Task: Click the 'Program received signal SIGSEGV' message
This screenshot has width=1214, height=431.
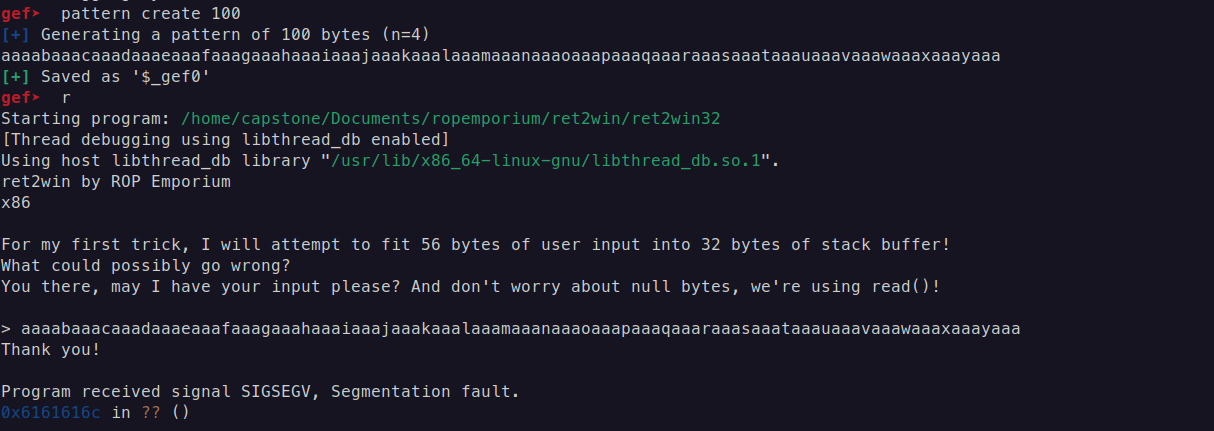Action: tap(260, 391)
